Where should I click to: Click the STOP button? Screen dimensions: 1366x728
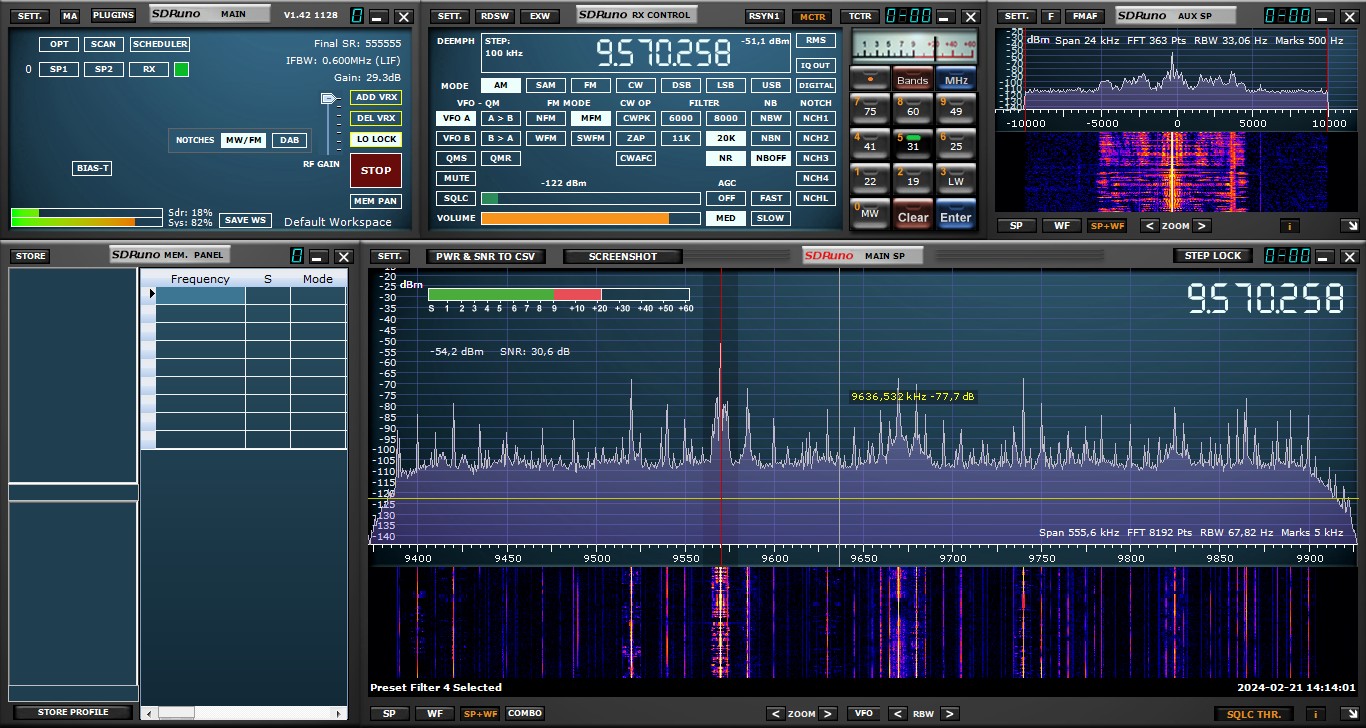pyautogui.click(x=376, y=170)
